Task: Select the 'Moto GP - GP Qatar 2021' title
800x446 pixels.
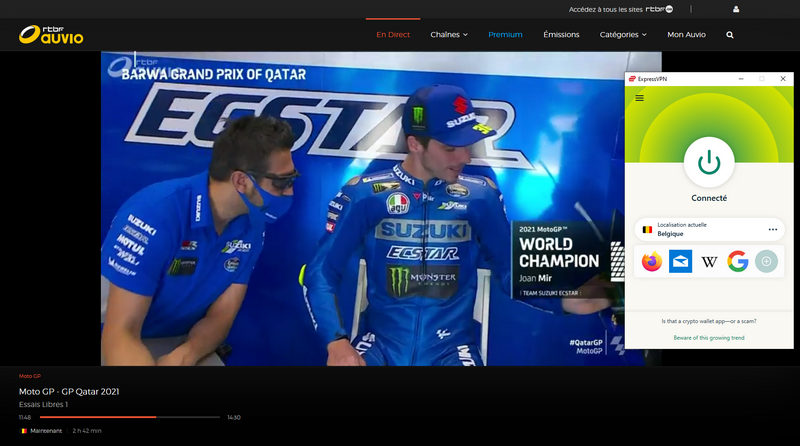Action: click(69, 391)
